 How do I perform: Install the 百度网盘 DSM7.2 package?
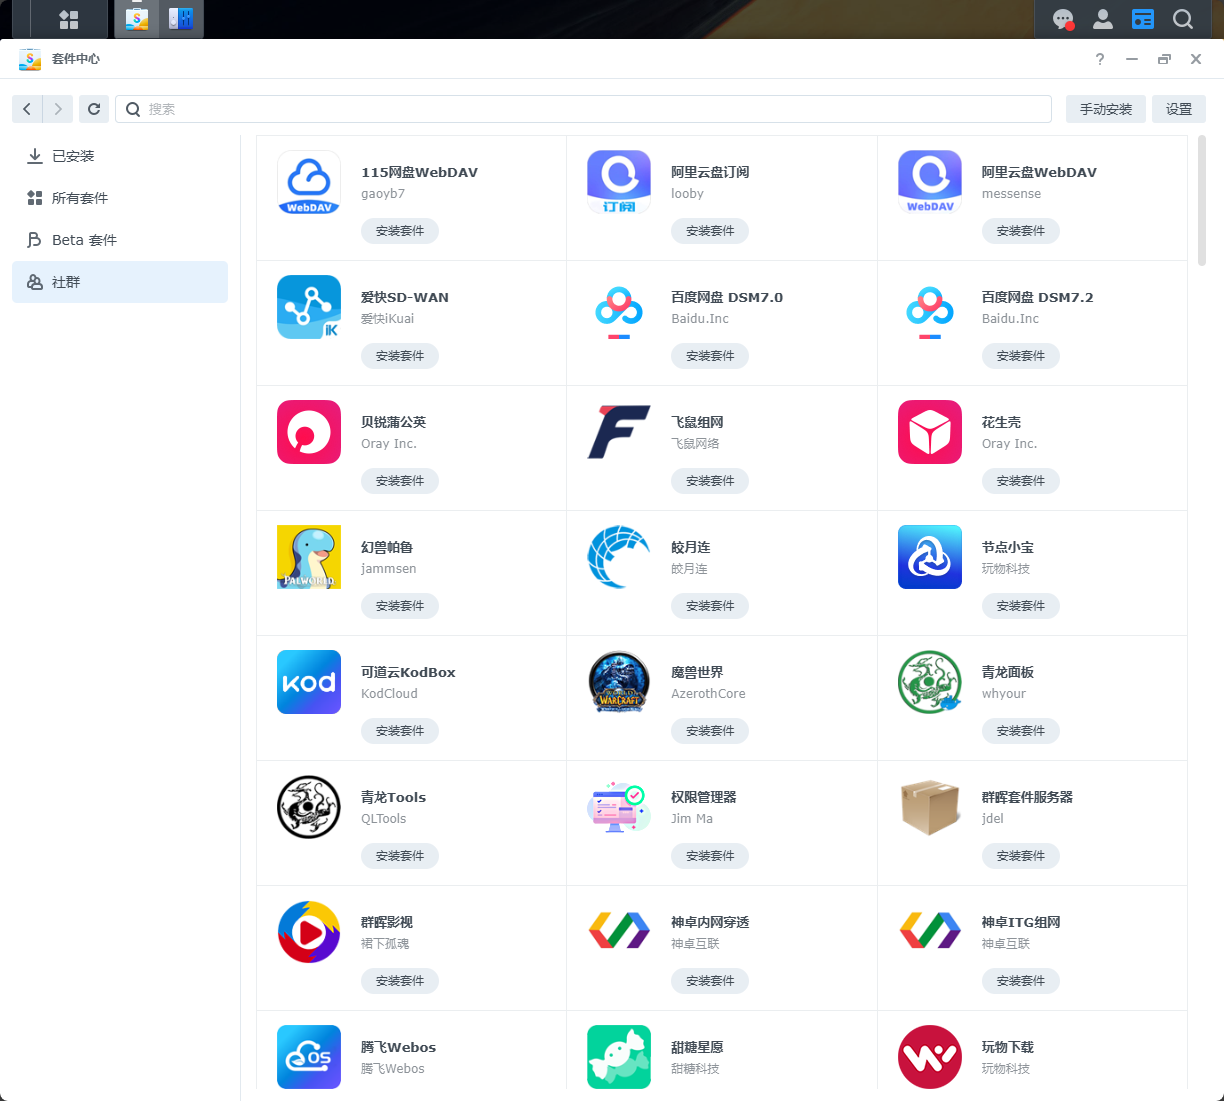pos(1021,356)
